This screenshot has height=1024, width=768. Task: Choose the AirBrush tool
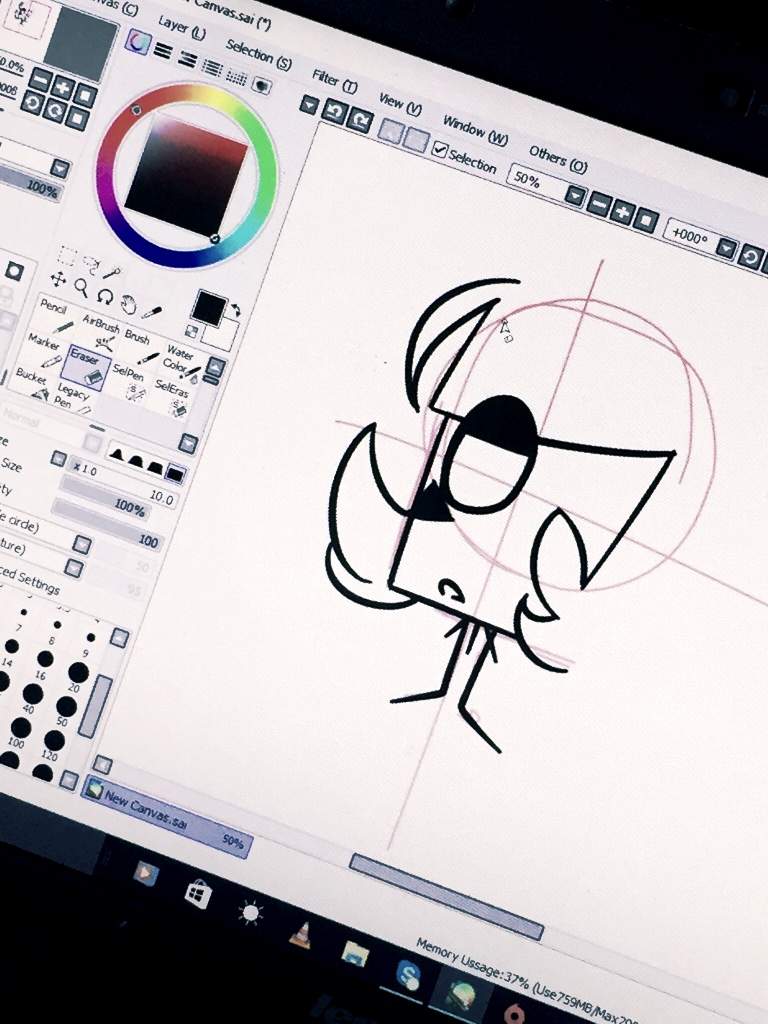pos(101,330)
